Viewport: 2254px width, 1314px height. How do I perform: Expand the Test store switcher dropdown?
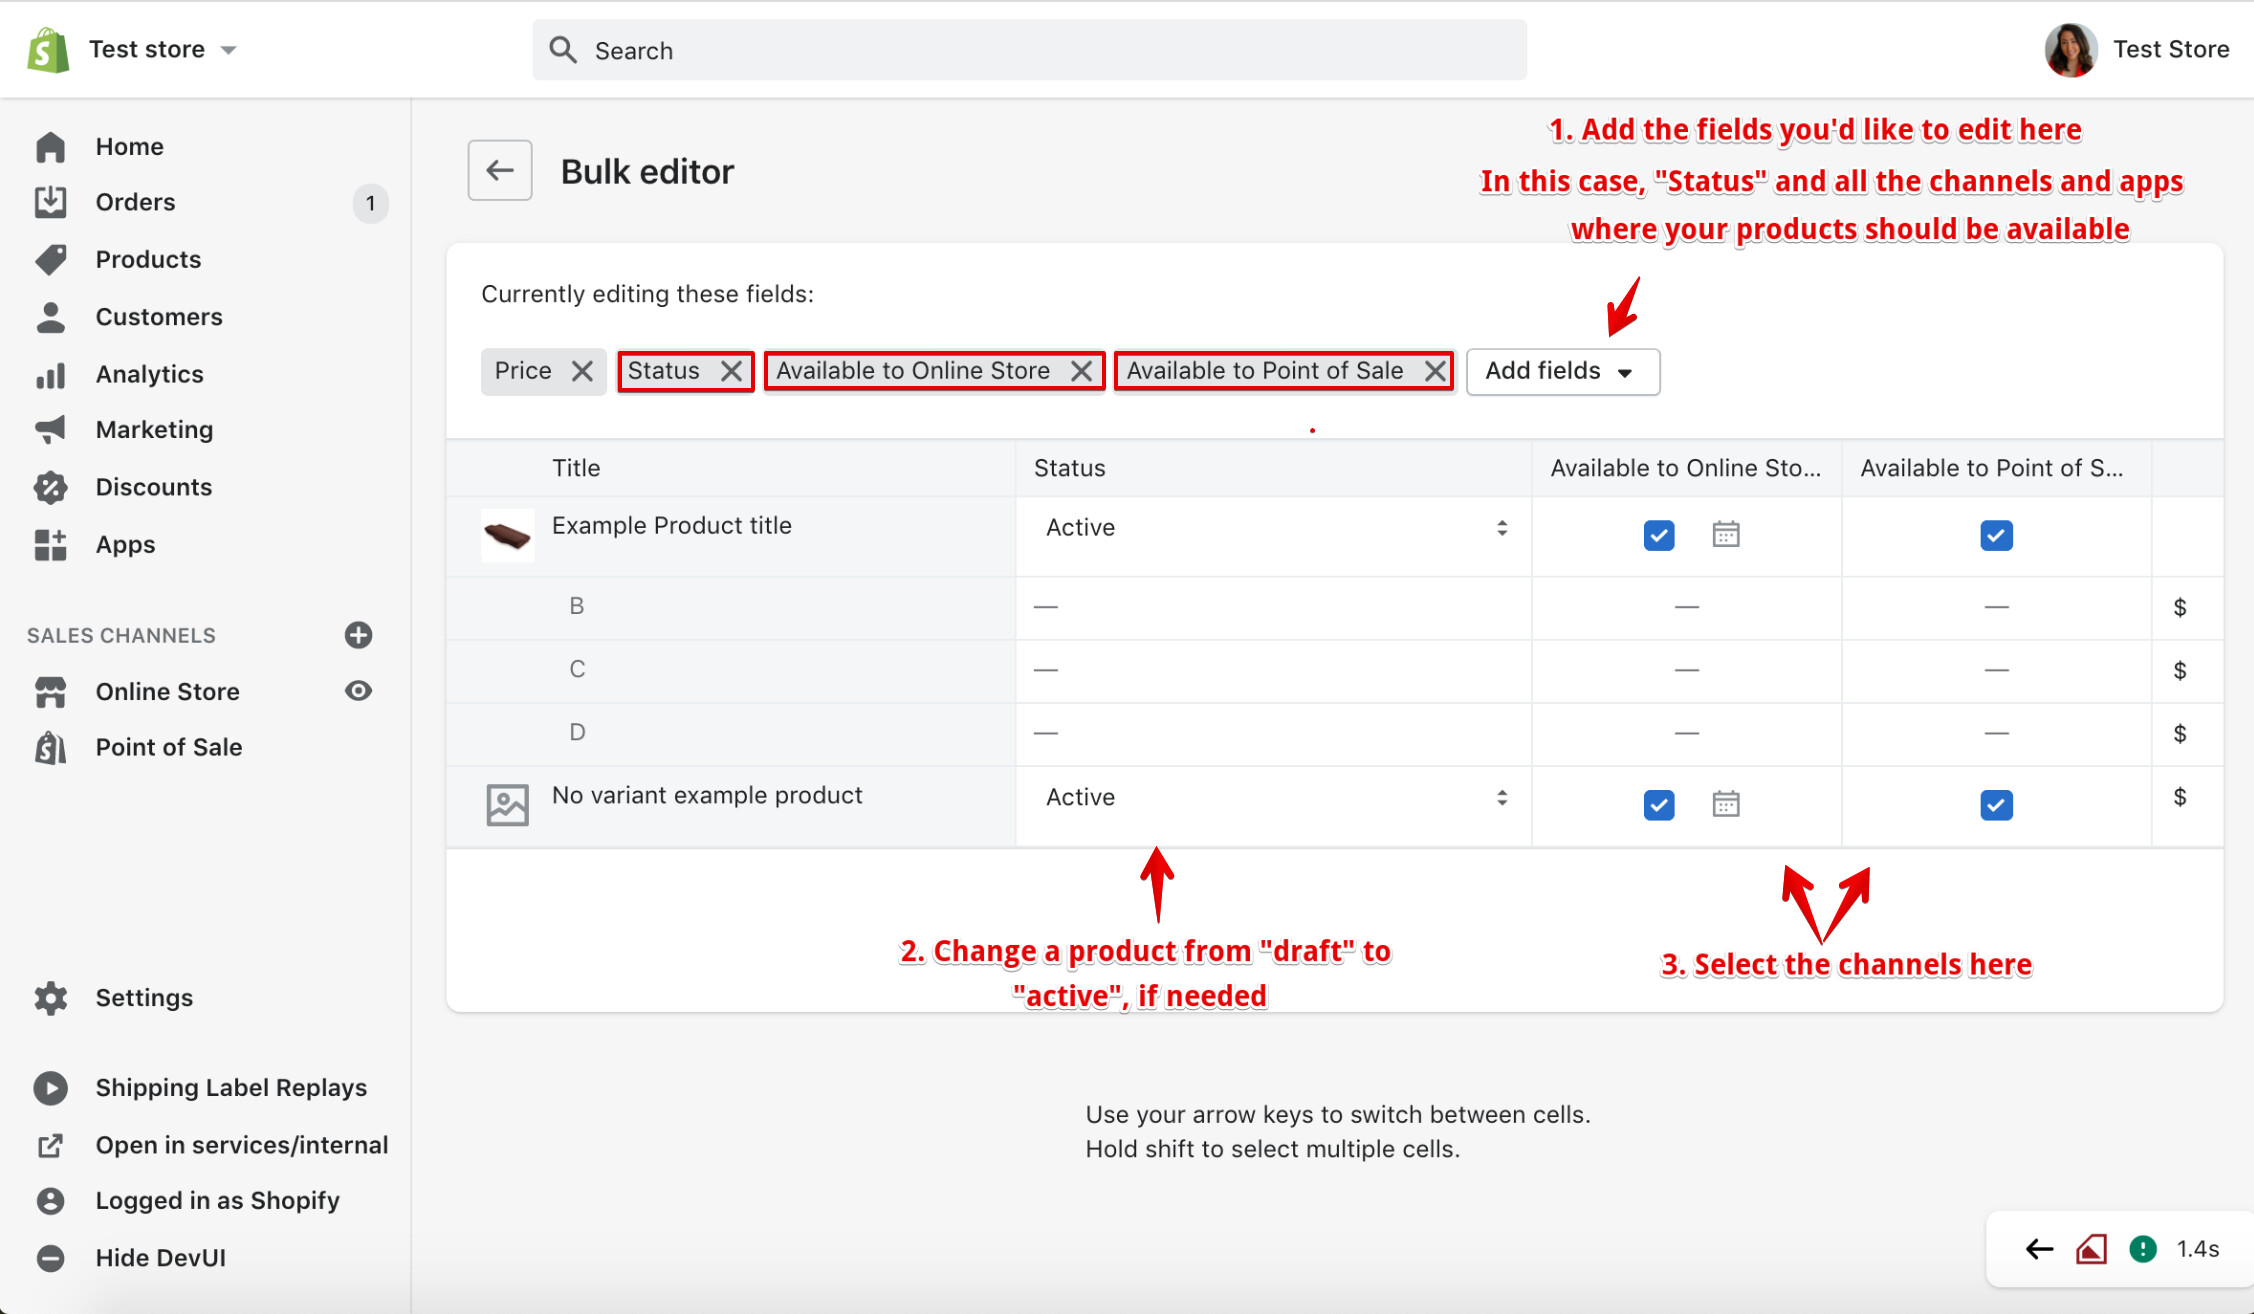(x=229, y=50)
